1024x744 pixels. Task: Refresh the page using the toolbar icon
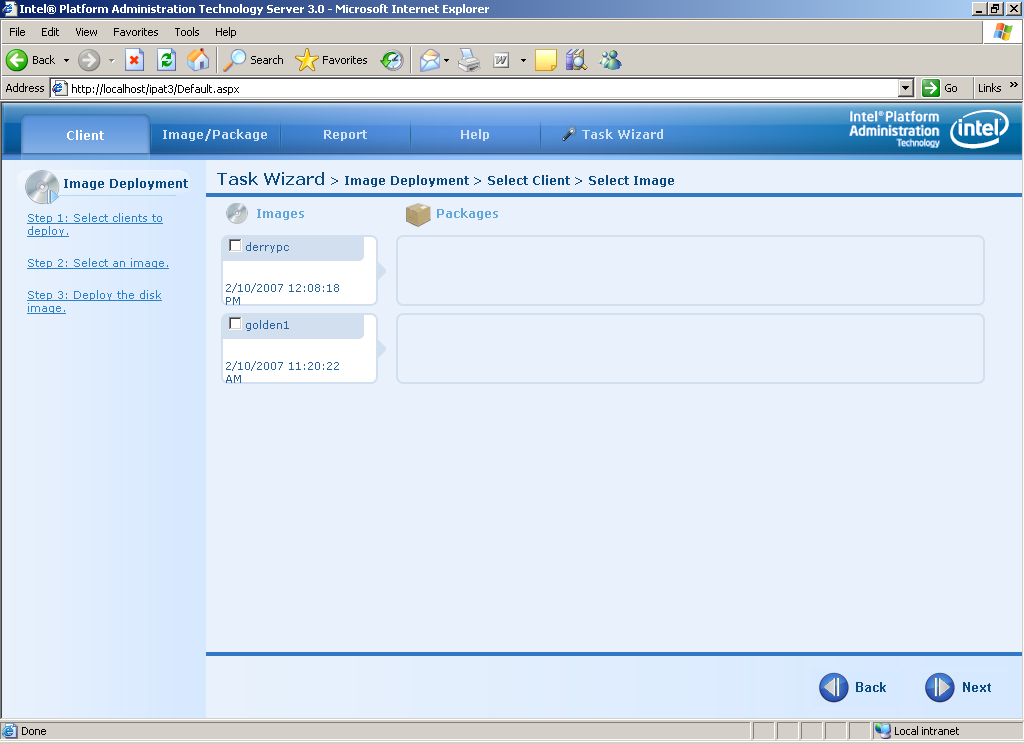point(167,60)
